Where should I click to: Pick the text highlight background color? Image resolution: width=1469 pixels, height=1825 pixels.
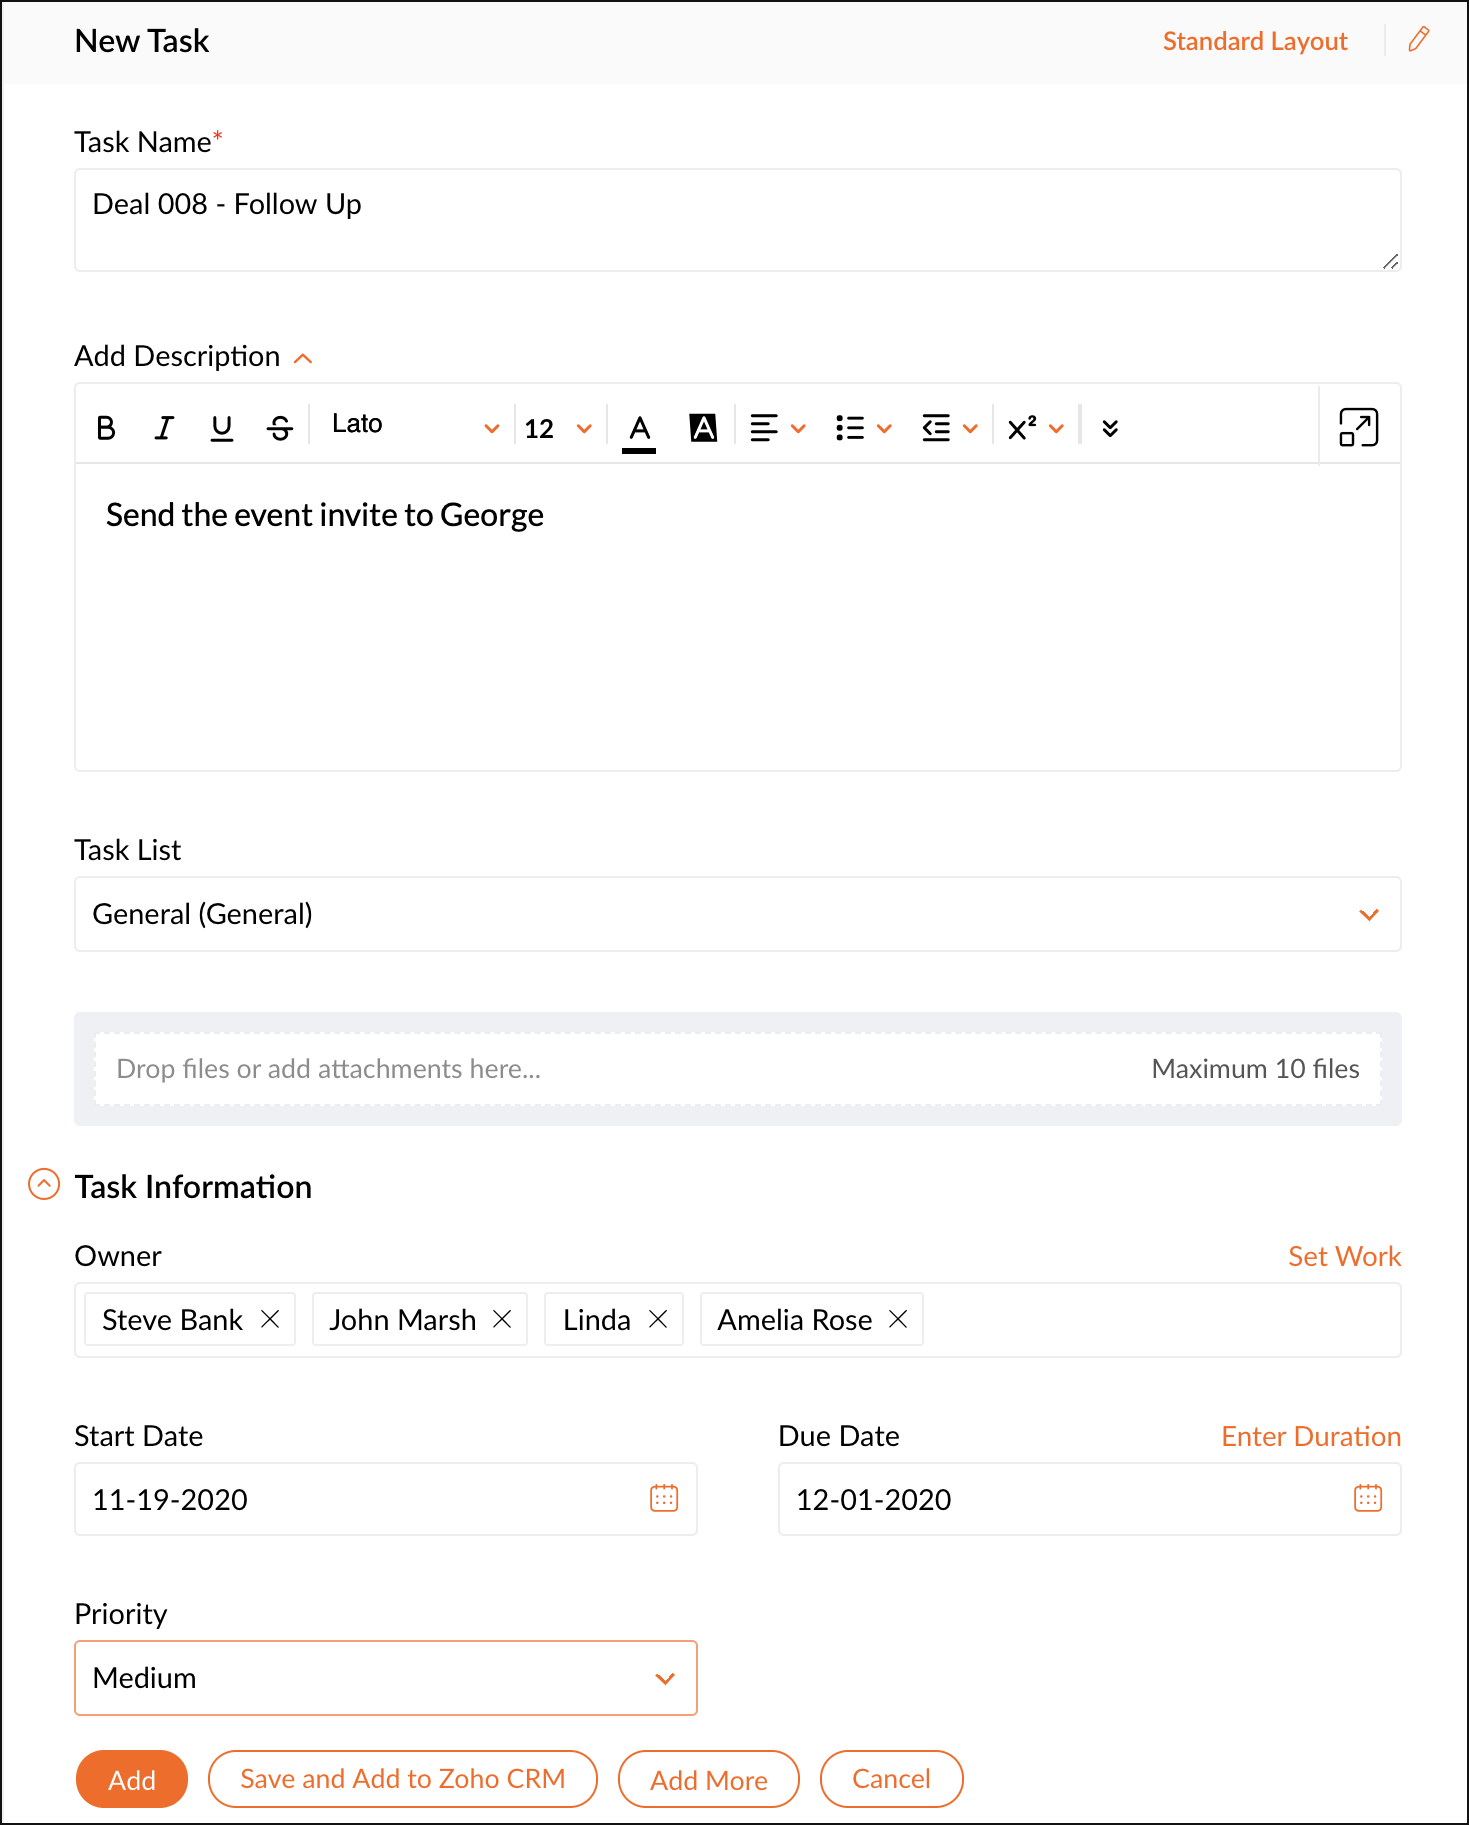[703, 428]
